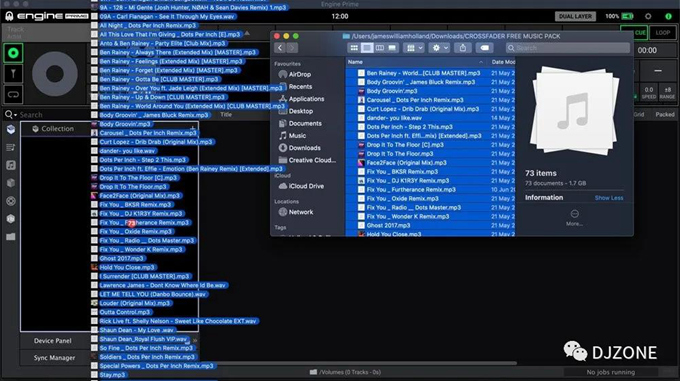Open the circular DJ library sidebar icon
The image size is (680, 381).
coord(11,201)
